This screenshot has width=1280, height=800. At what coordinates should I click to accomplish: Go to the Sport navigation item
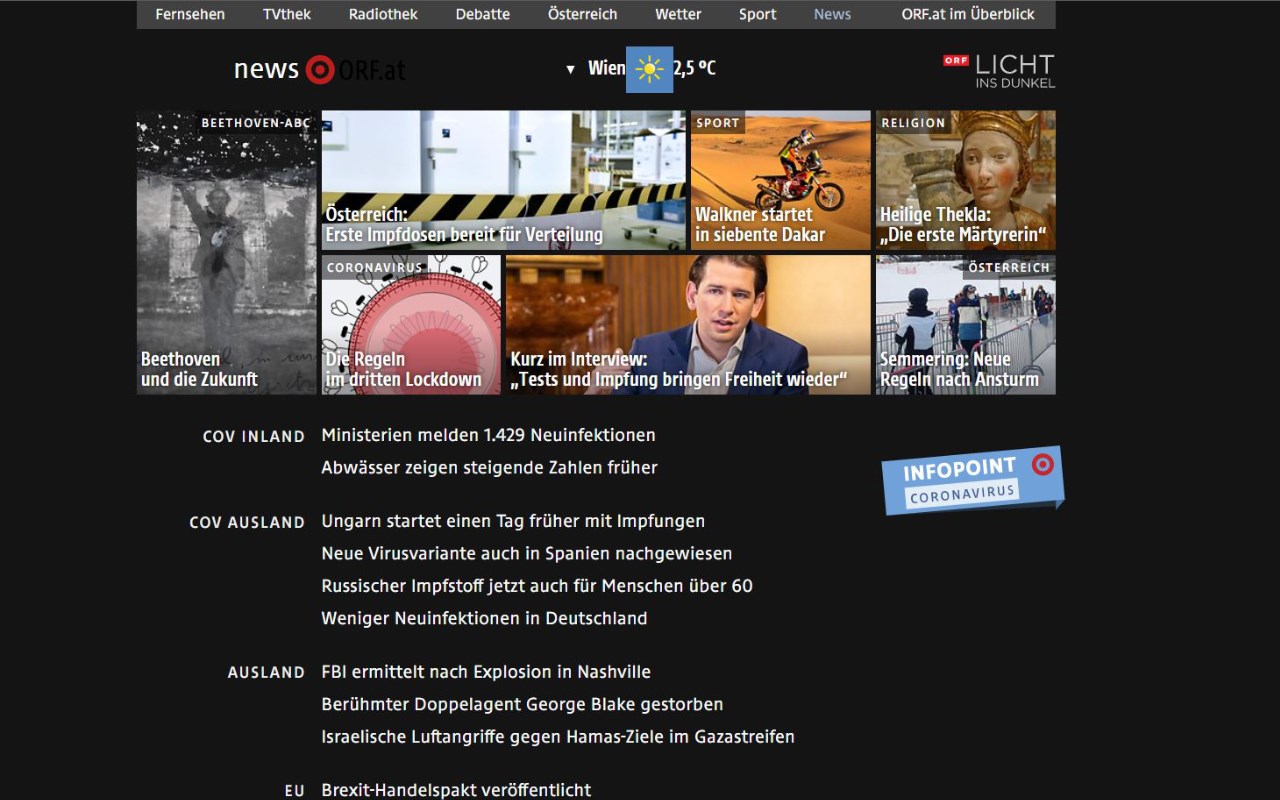point(758,14)
